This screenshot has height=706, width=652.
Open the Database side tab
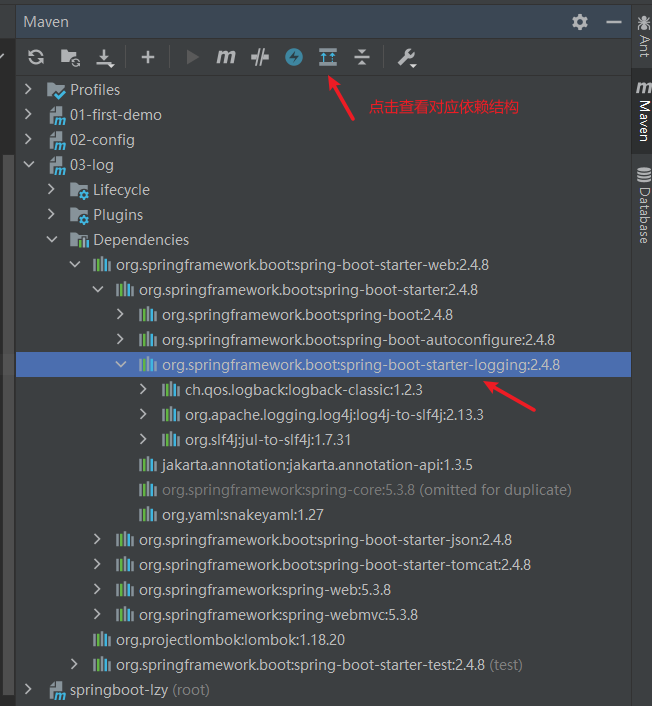click(644, 205)
